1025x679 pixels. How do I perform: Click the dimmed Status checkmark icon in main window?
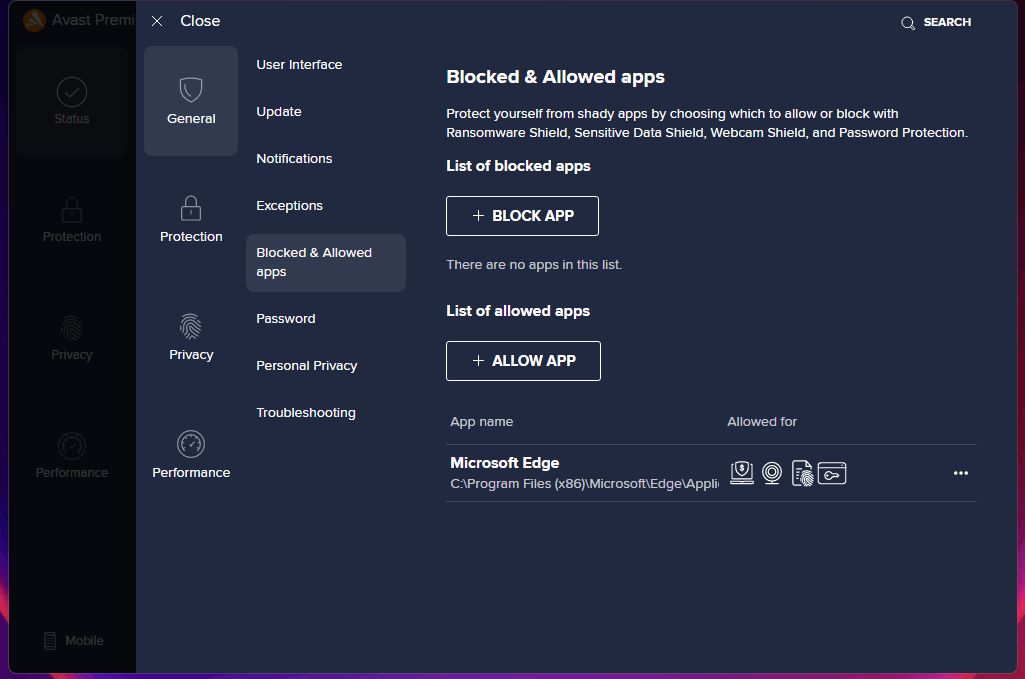coord(72,91)
